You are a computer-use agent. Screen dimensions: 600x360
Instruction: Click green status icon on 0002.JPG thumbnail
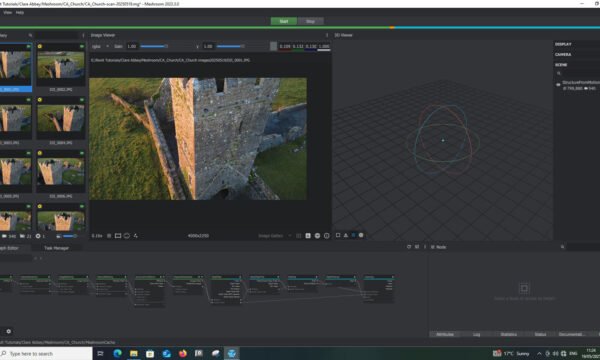(x=82, y=46)
